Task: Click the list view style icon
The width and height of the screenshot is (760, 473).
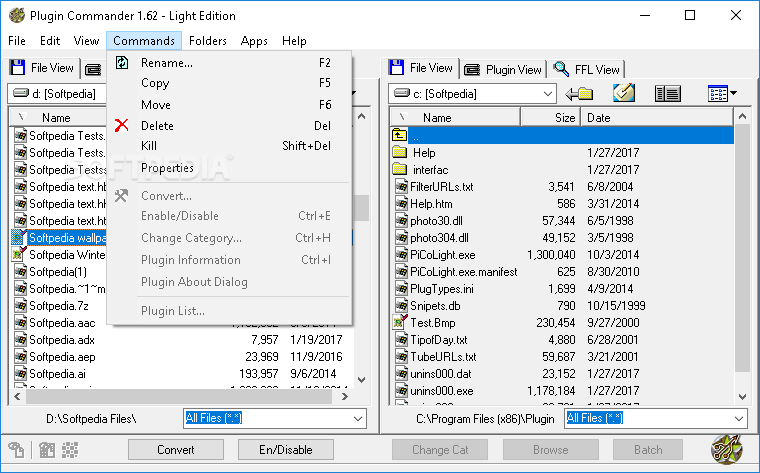Action: coord(717,94)
